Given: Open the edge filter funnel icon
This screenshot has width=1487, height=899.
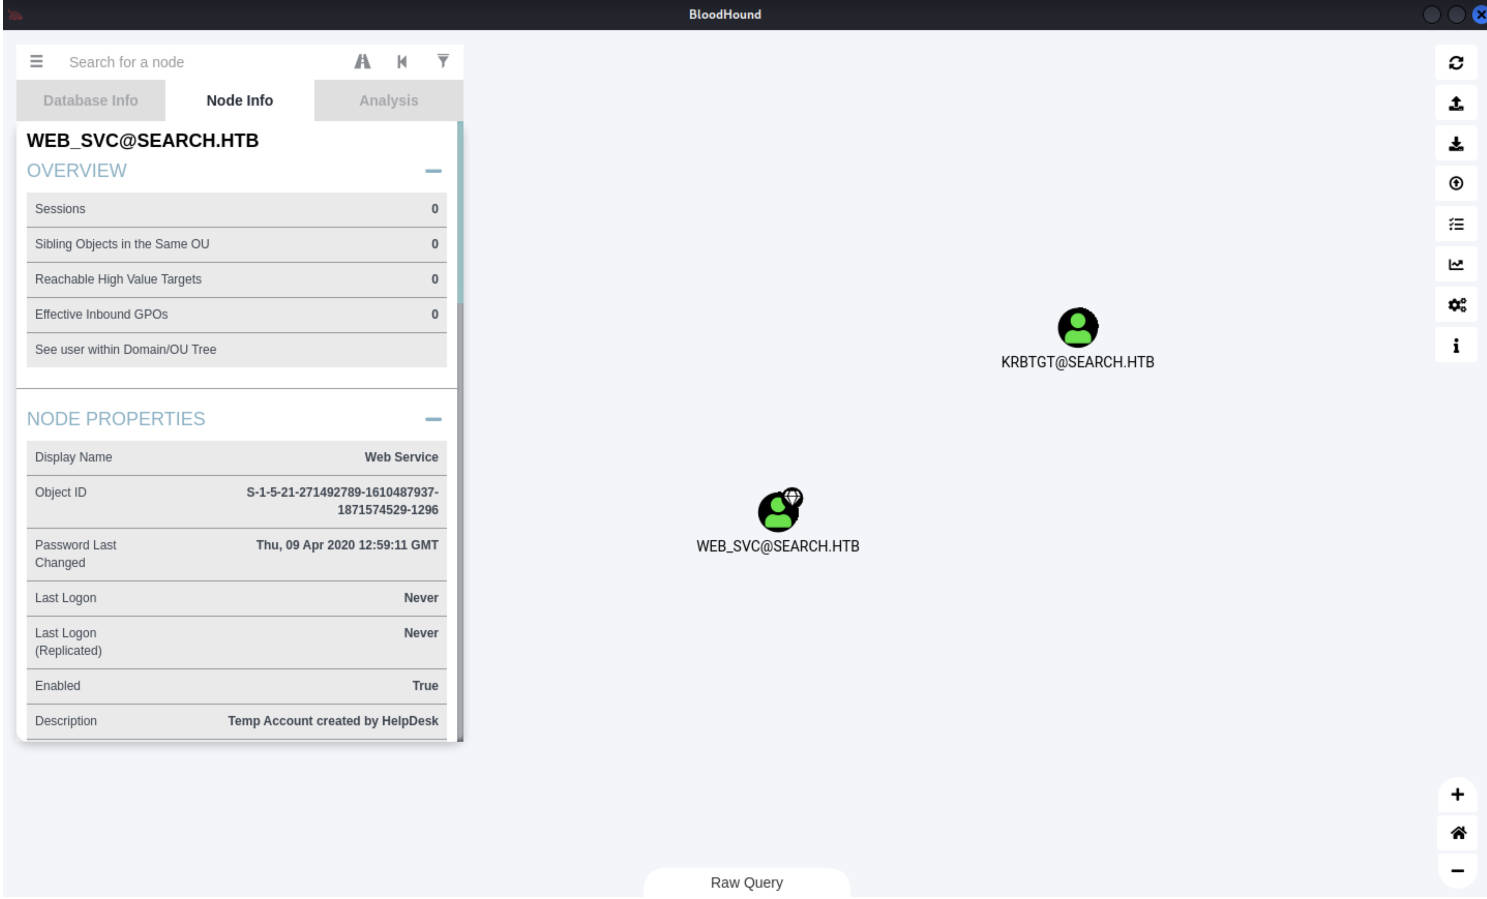Looking at the screenshot, I should point(443,61).
